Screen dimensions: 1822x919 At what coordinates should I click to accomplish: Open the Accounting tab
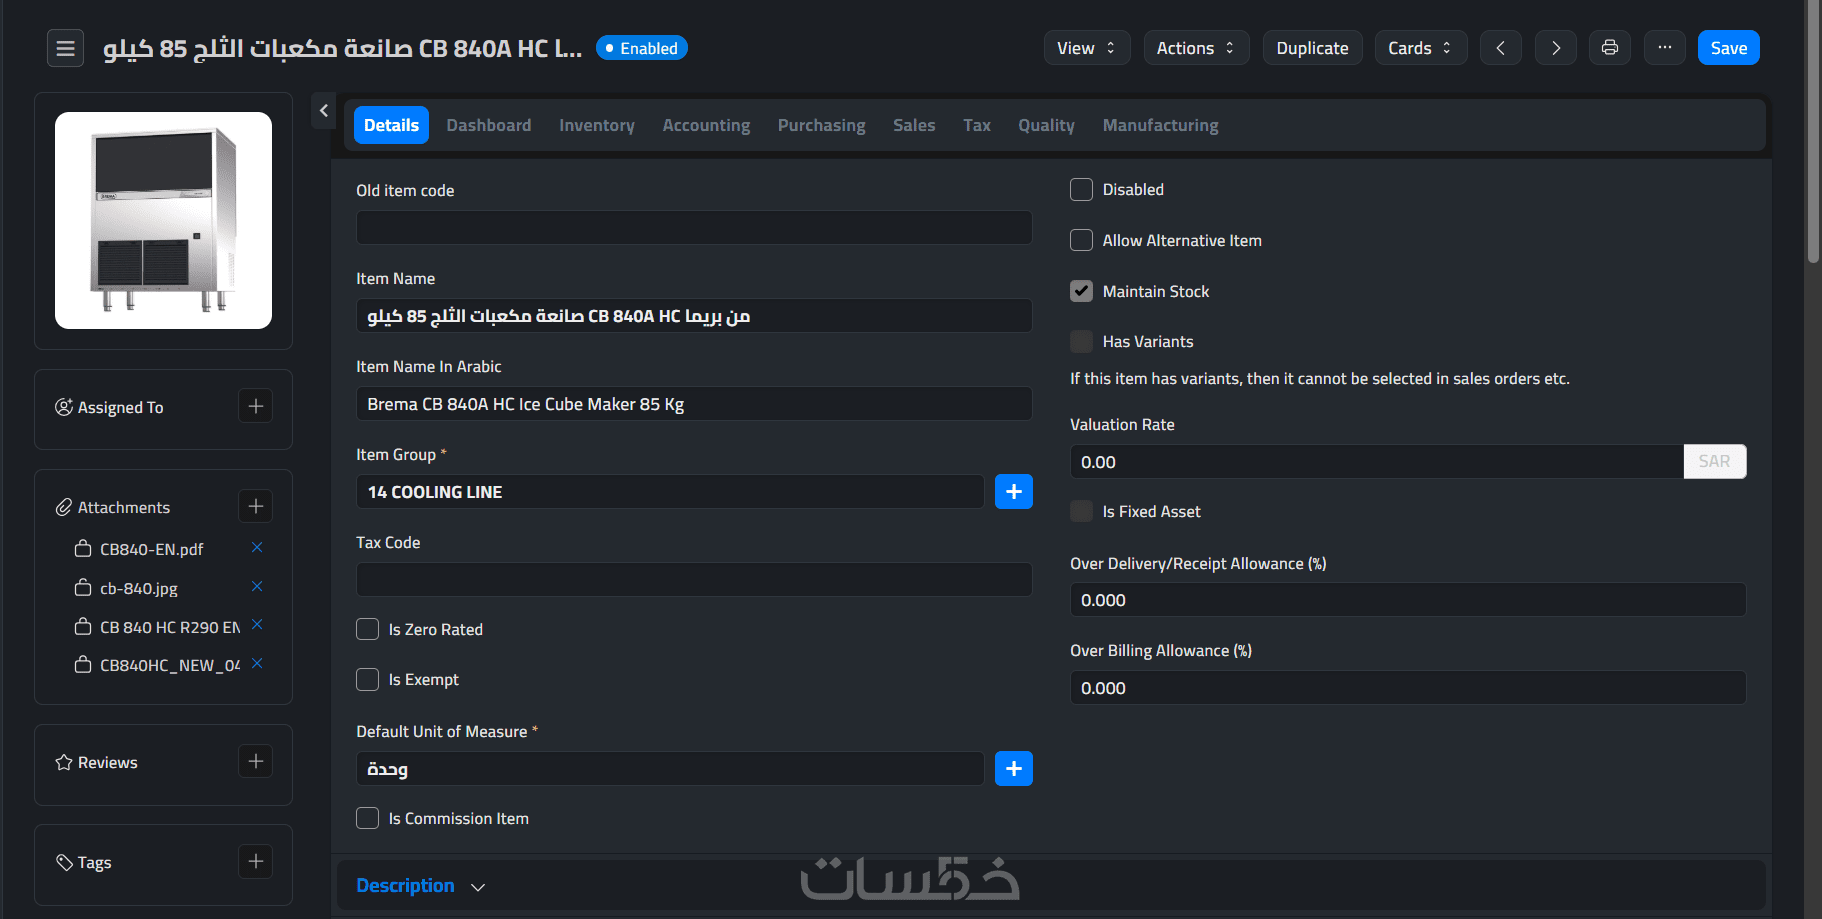706,125
